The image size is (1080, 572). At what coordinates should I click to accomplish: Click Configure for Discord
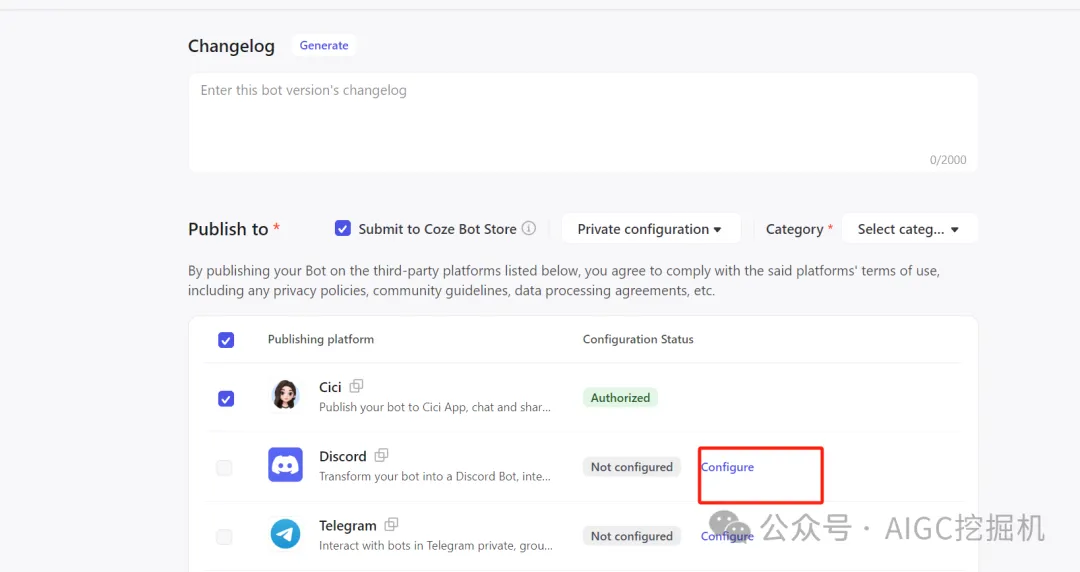coord(727,467)
